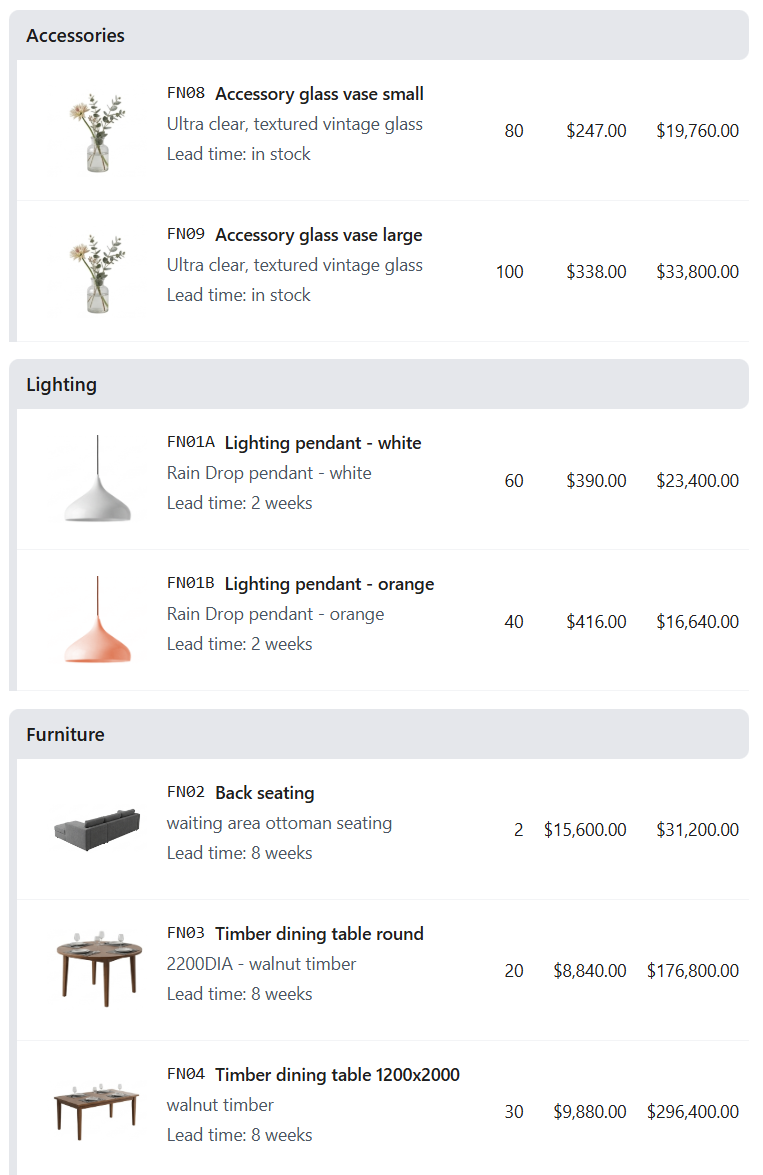Image resolution: width=763 pixels, height=1175 pixels.
Task: Click quantity 100 for large vase
Action: pos(510,272)
